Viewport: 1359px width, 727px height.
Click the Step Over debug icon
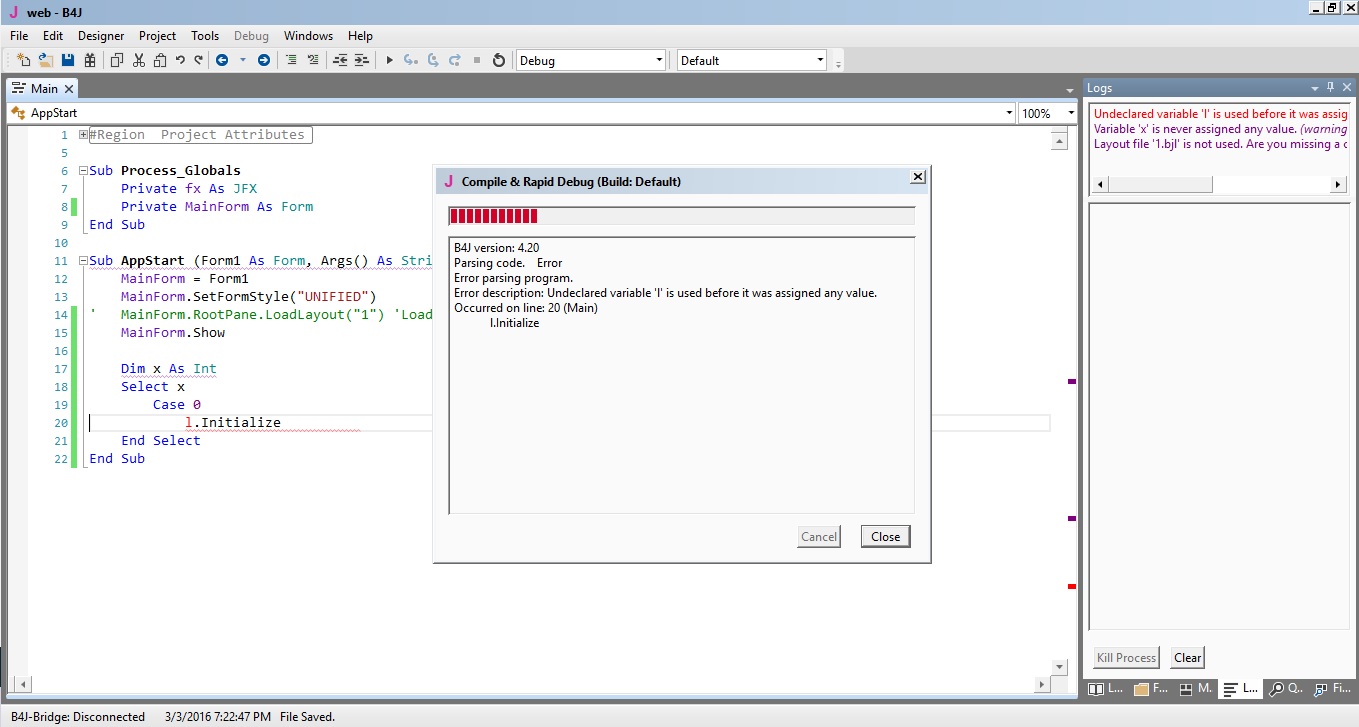[x=433, y=60]
